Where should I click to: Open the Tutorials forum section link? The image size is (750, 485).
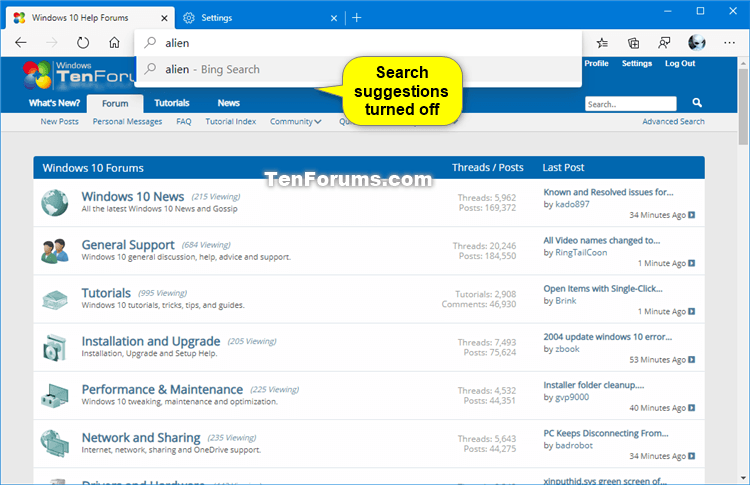(x=106, y=293)
